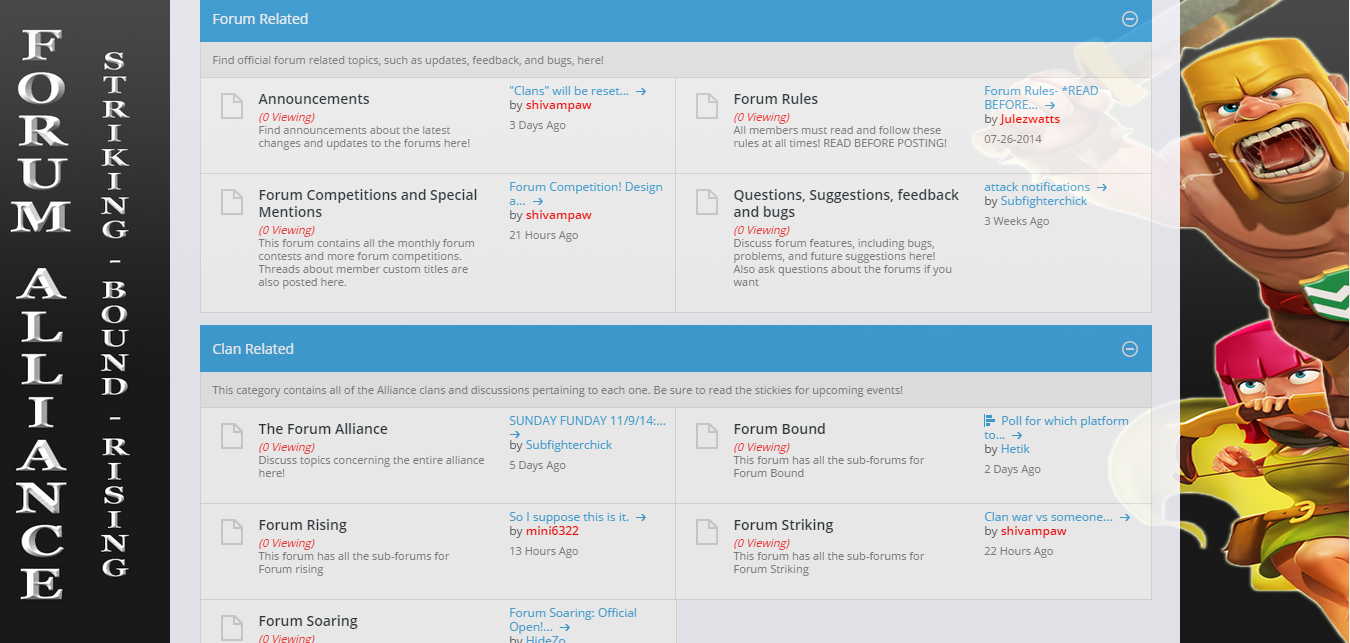This screenshot has height=643, width=1350.
Task: Open the Clan Related category header link
Action: coord(253,349)
